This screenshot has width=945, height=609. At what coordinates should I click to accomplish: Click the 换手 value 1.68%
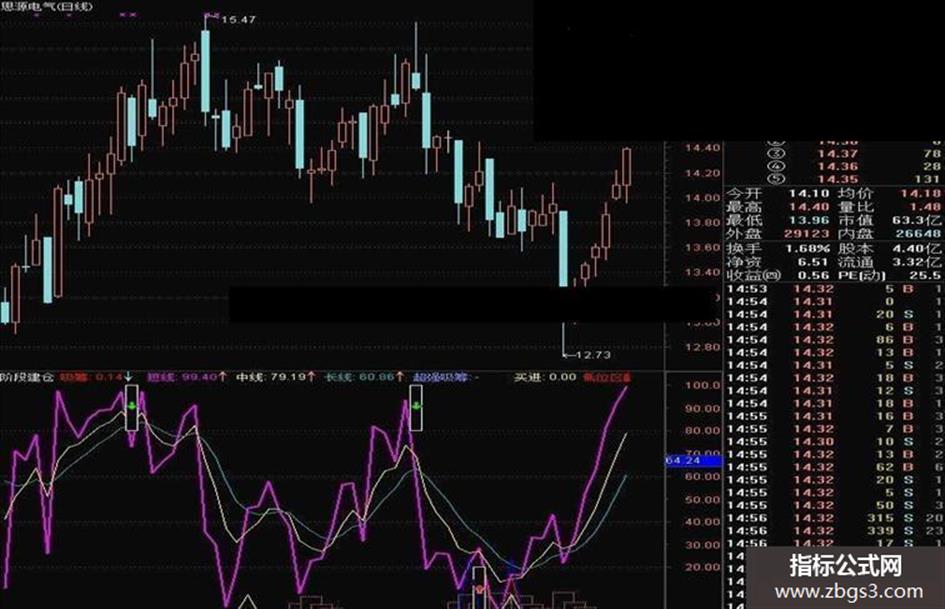click(x=807, y=248)
